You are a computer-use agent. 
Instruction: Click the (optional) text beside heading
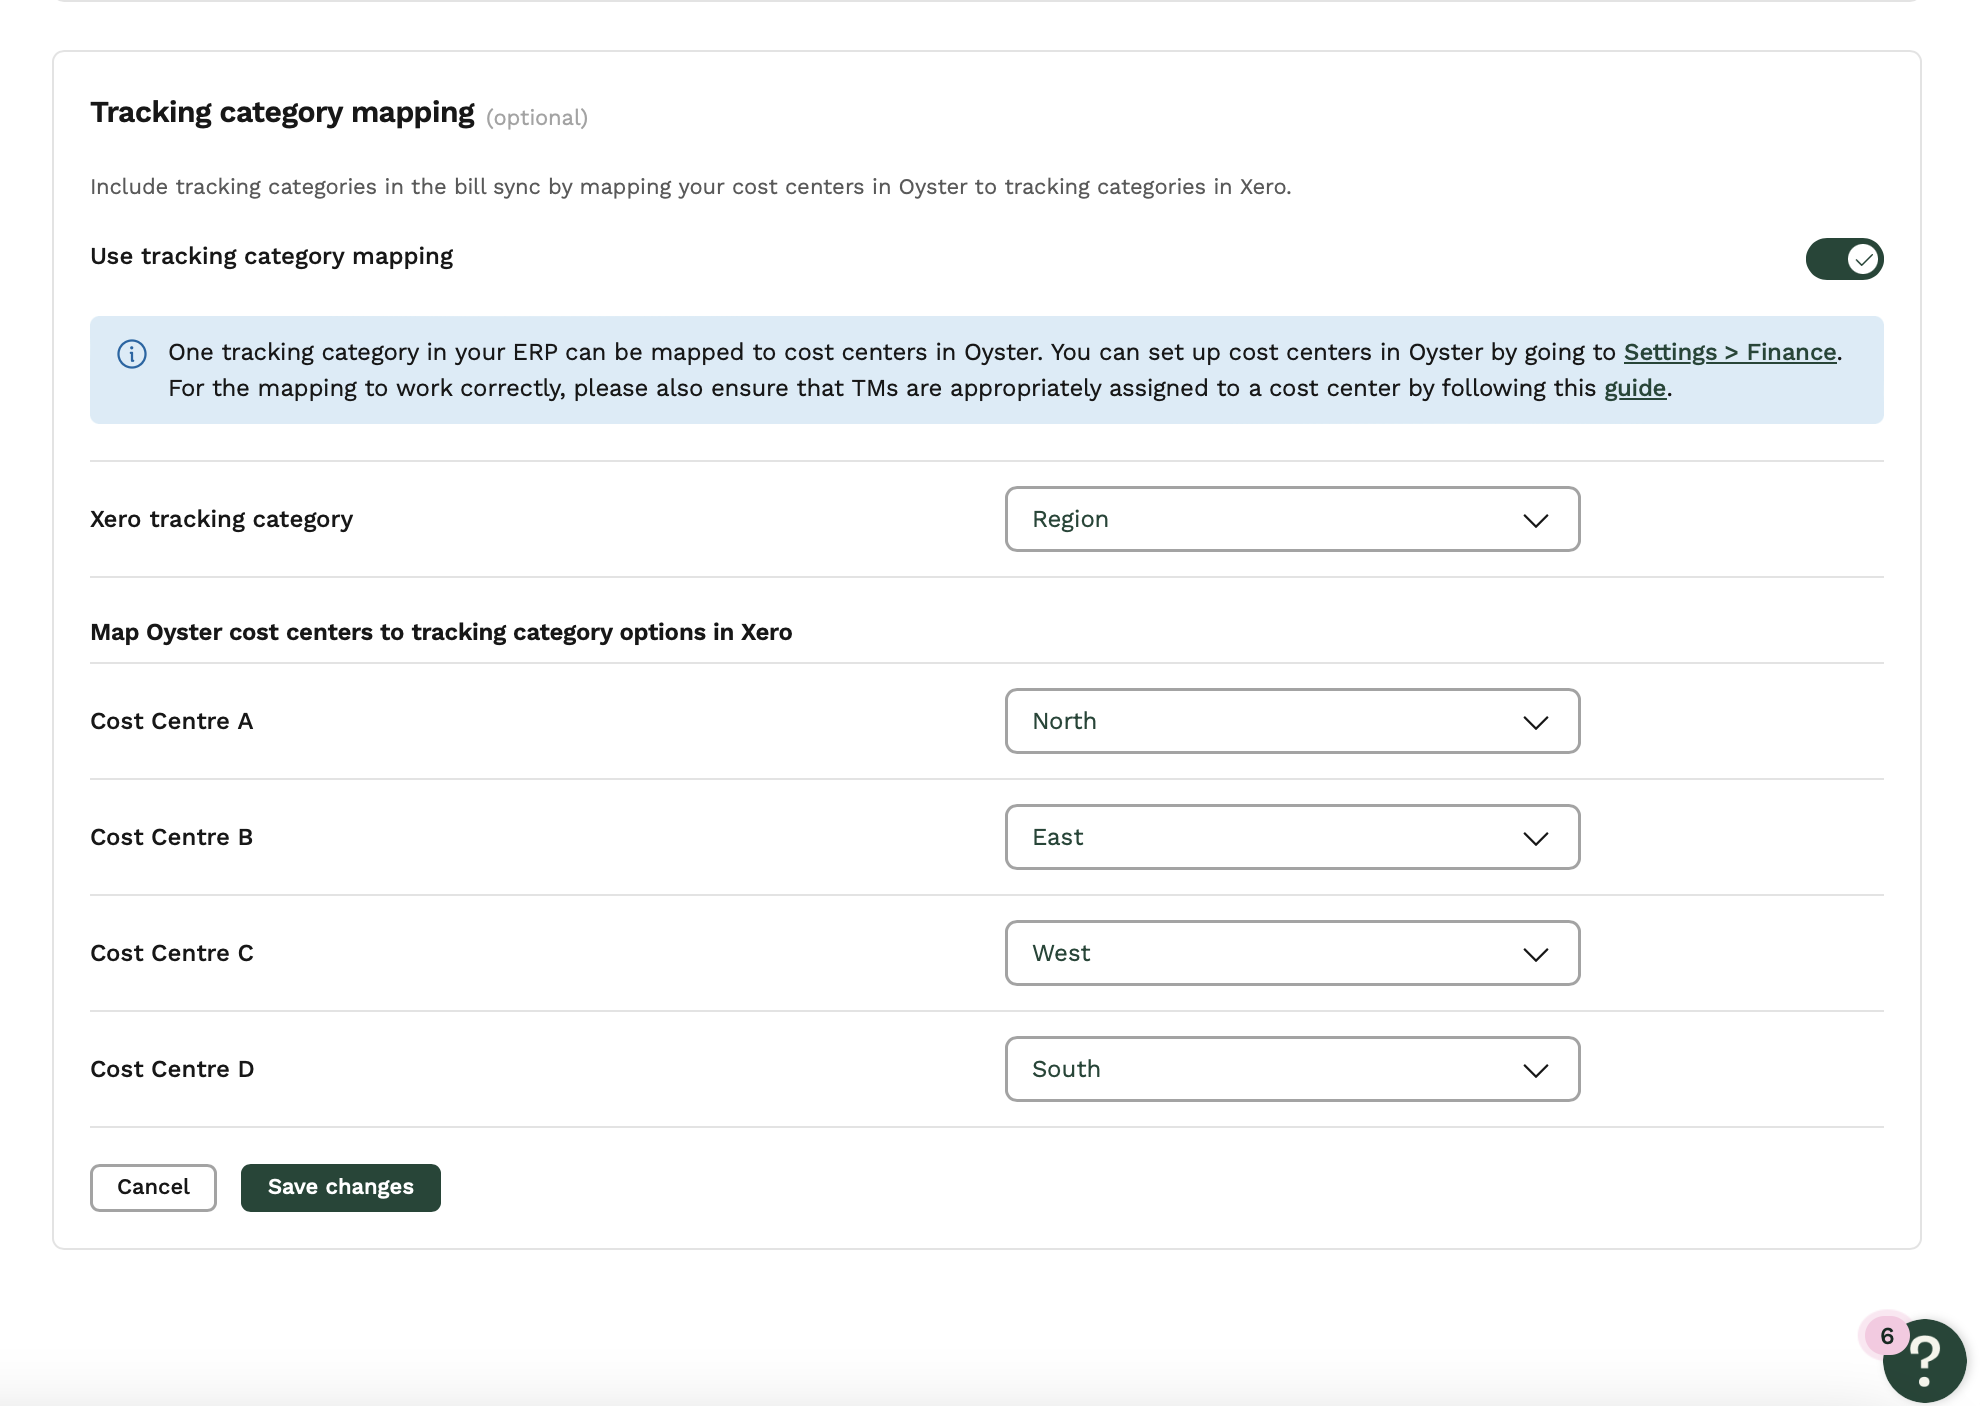(x=537, y=118)
